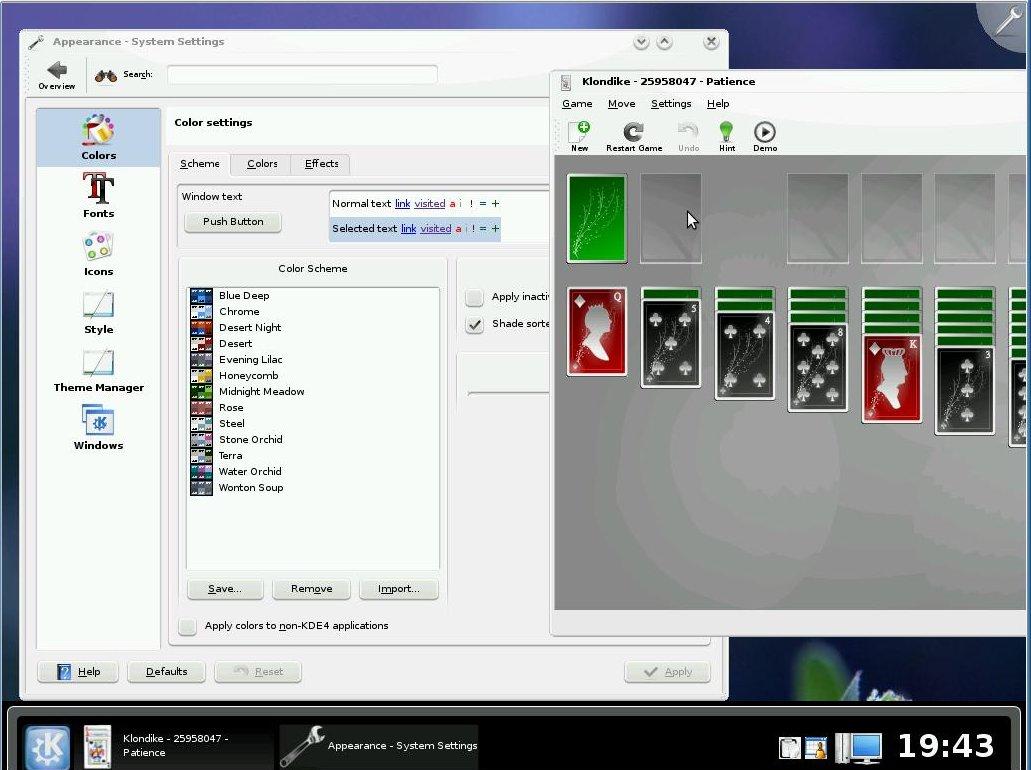
Task: Open the KDE application launcher
Action: 47,747
